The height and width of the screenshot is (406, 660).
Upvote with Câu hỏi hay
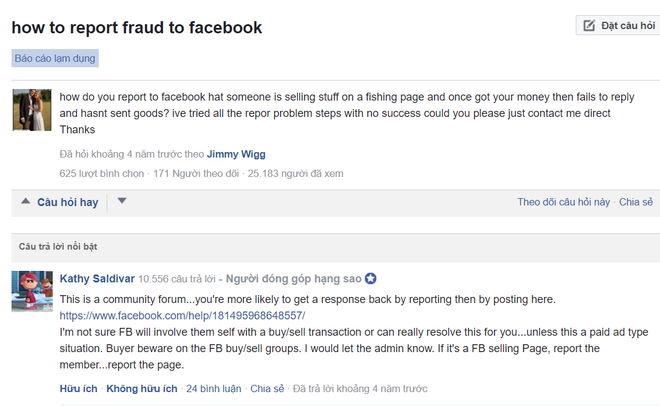[x=68, y=202]
